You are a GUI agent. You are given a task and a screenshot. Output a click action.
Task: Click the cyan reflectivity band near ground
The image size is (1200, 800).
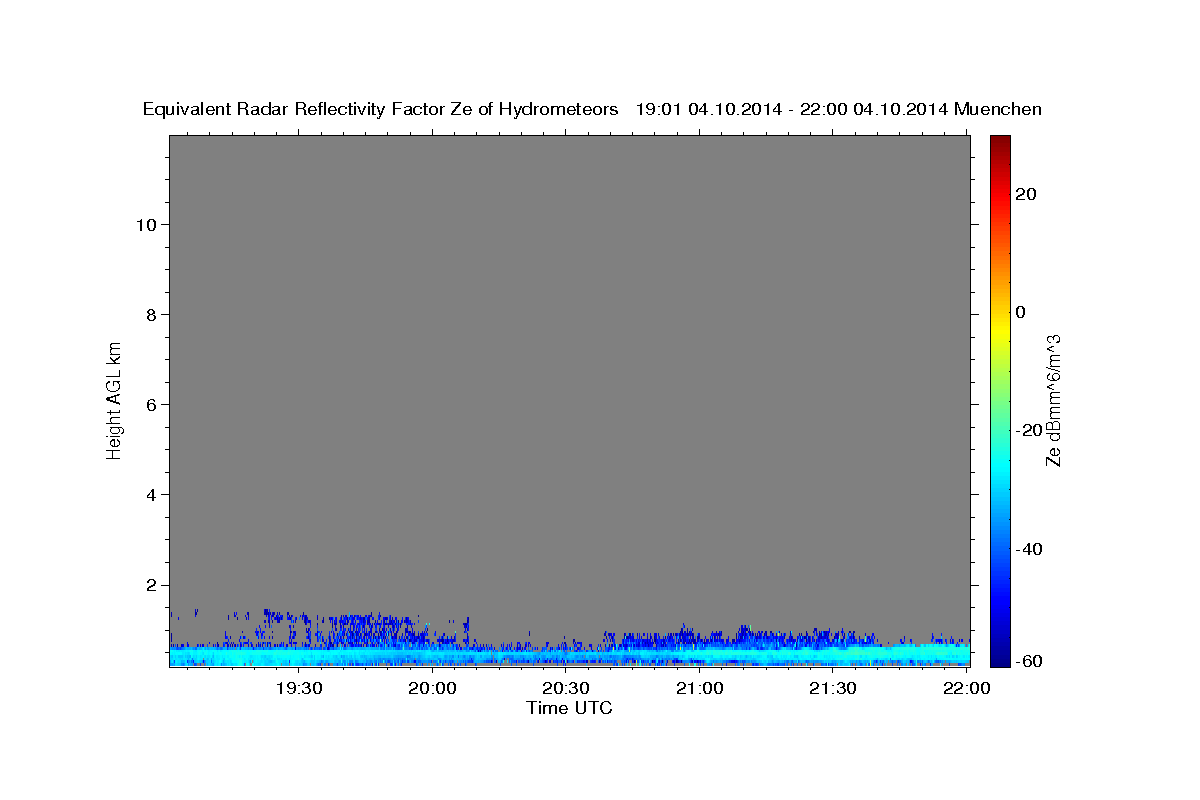(569, 656)
